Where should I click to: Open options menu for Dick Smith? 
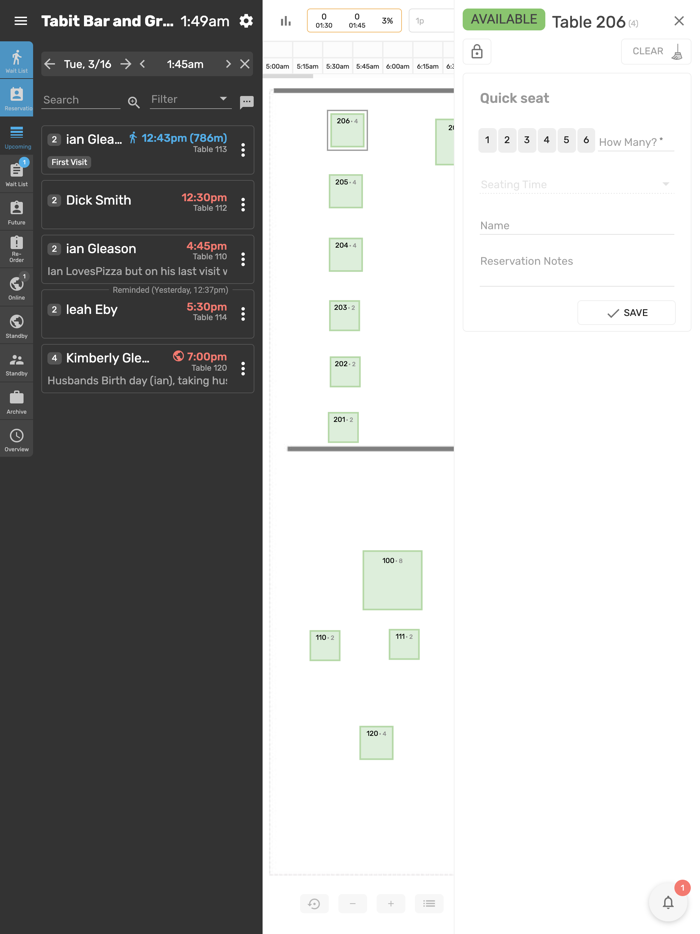coord(243,205)
